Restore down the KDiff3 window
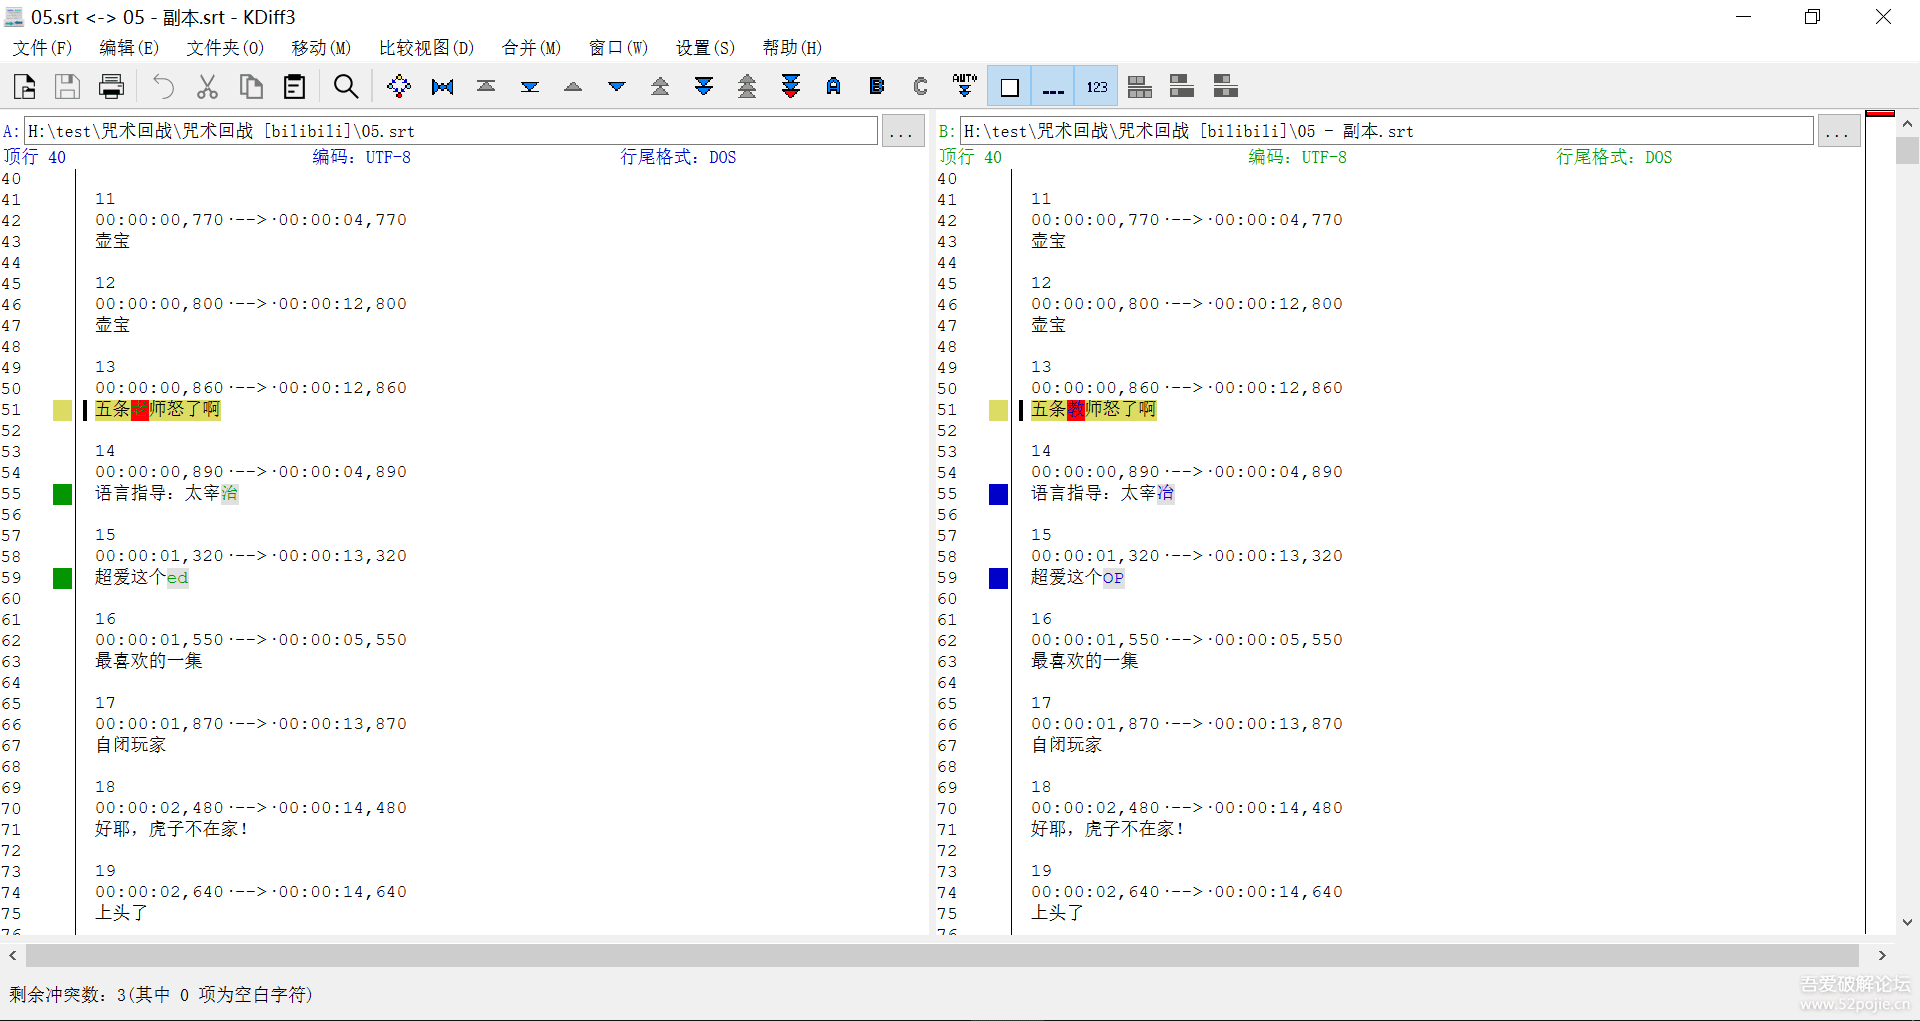 click(1813, 17)
